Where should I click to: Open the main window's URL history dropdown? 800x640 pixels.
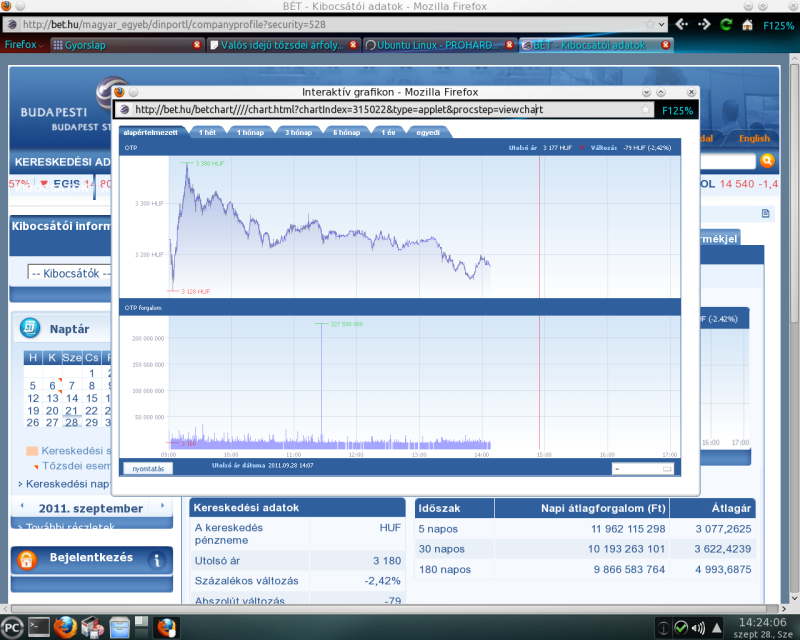pos(662,24)
